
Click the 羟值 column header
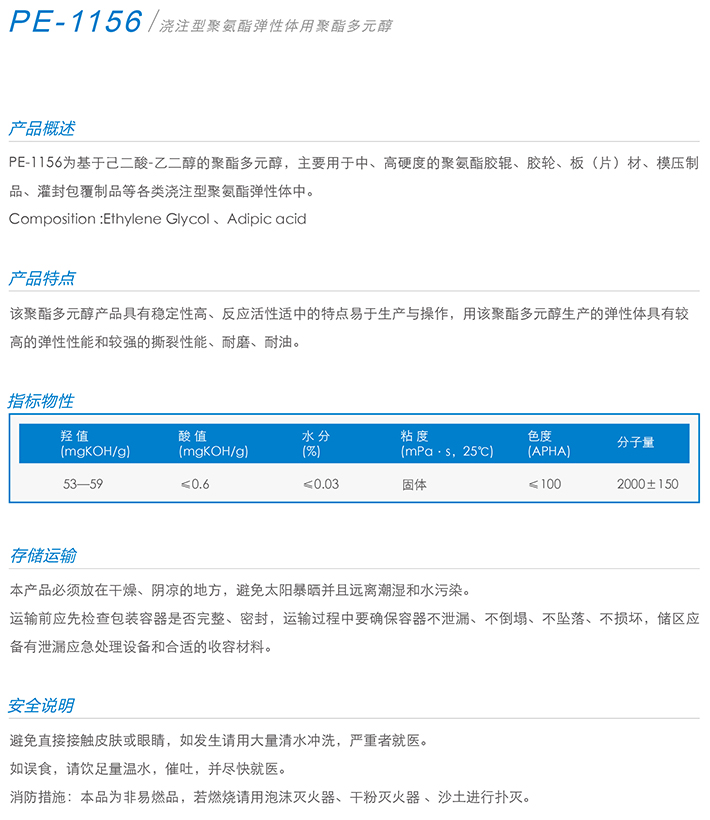[x=95, y=443]
